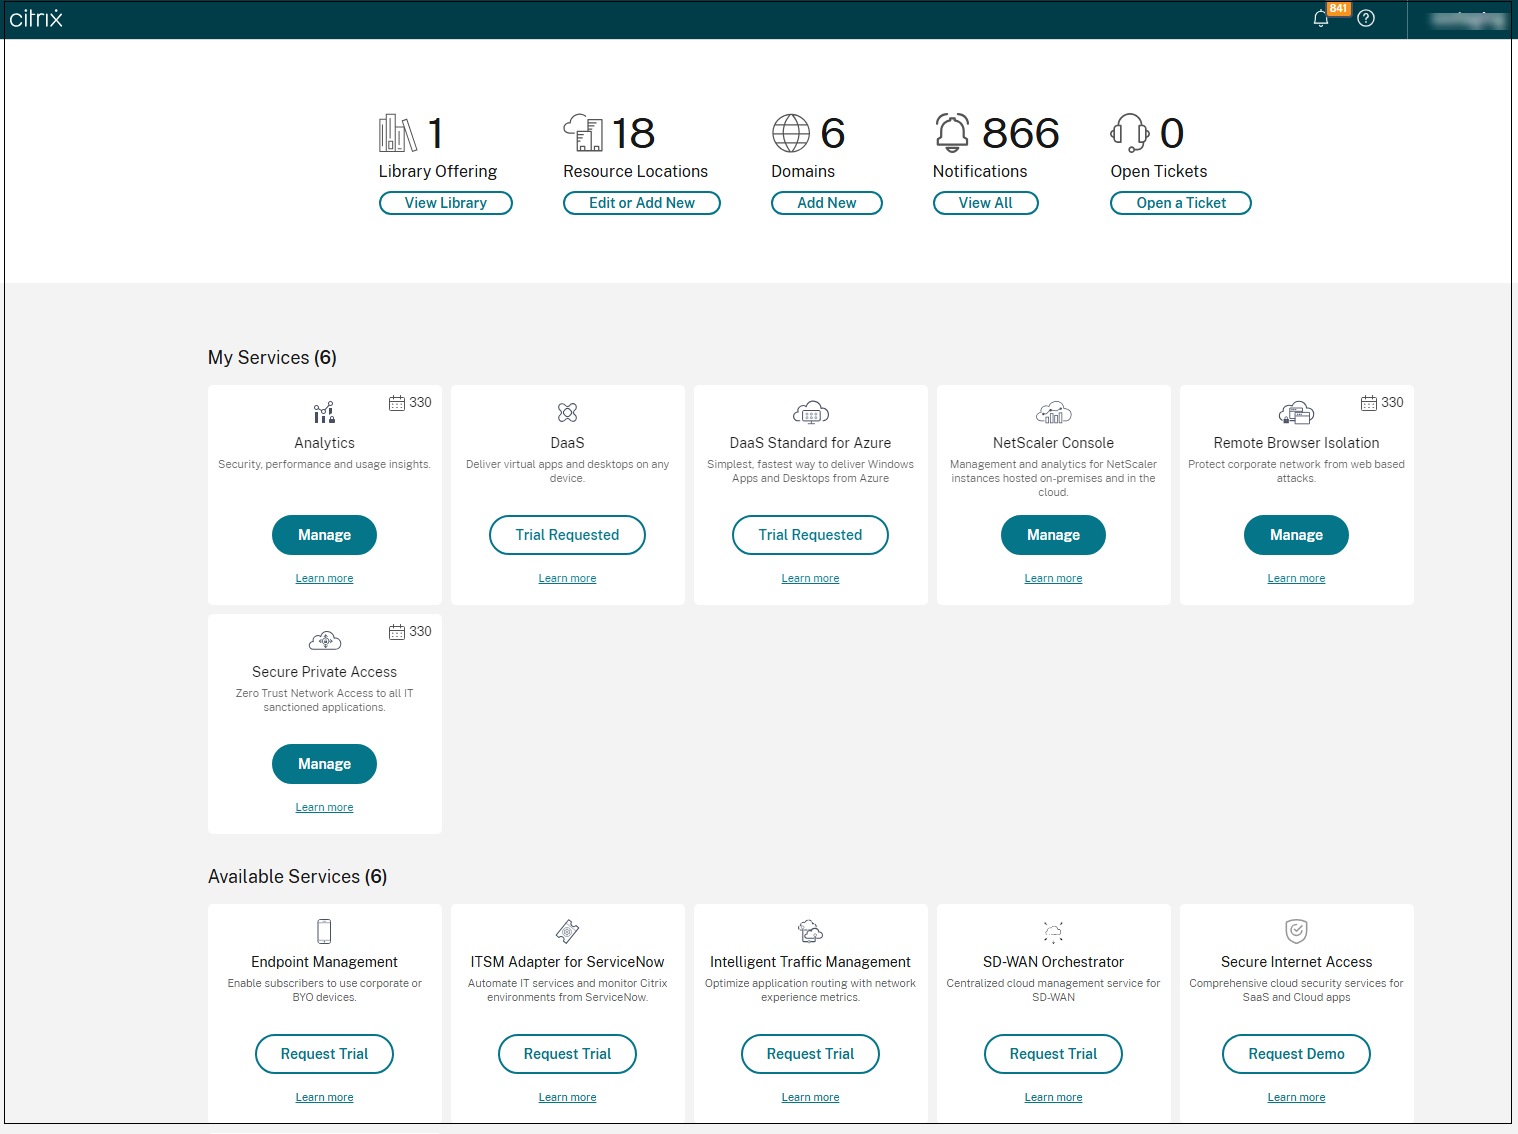The width and height of the screenshot is (1518, 1134).
Task: Click the Domains globe icon
Action: click(790, 133)
